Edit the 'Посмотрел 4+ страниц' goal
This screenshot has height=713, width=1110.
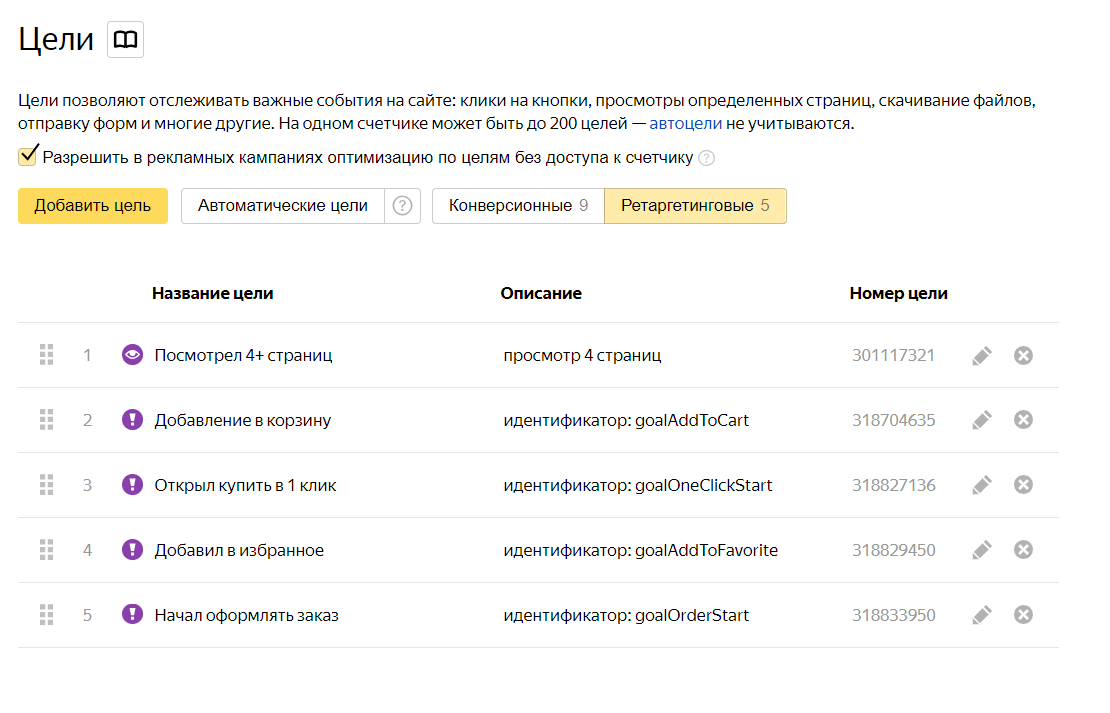coord(982,355)
